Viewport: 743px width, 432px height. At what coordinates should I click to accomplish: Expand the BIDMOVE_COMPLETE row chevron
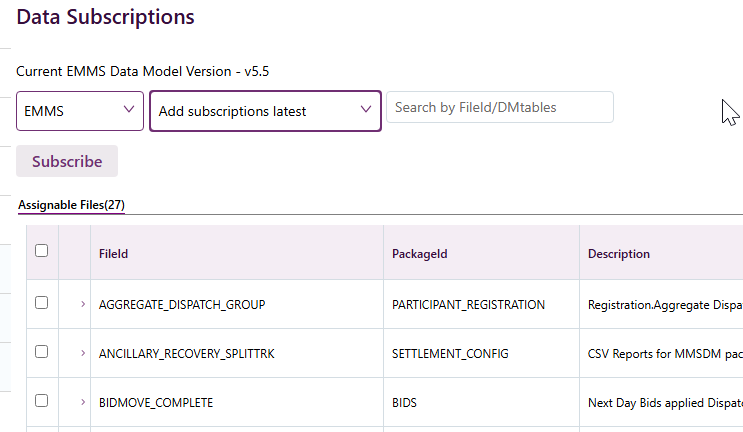pos(83,402)
